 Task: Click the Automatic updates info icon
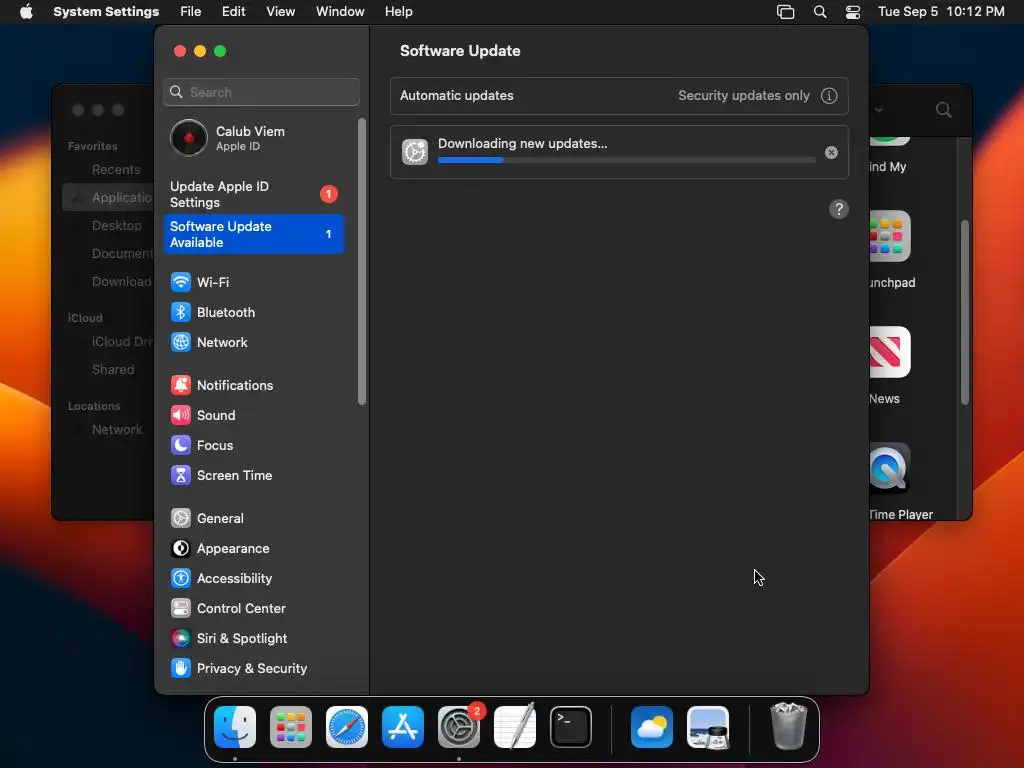tap(829, 95)
